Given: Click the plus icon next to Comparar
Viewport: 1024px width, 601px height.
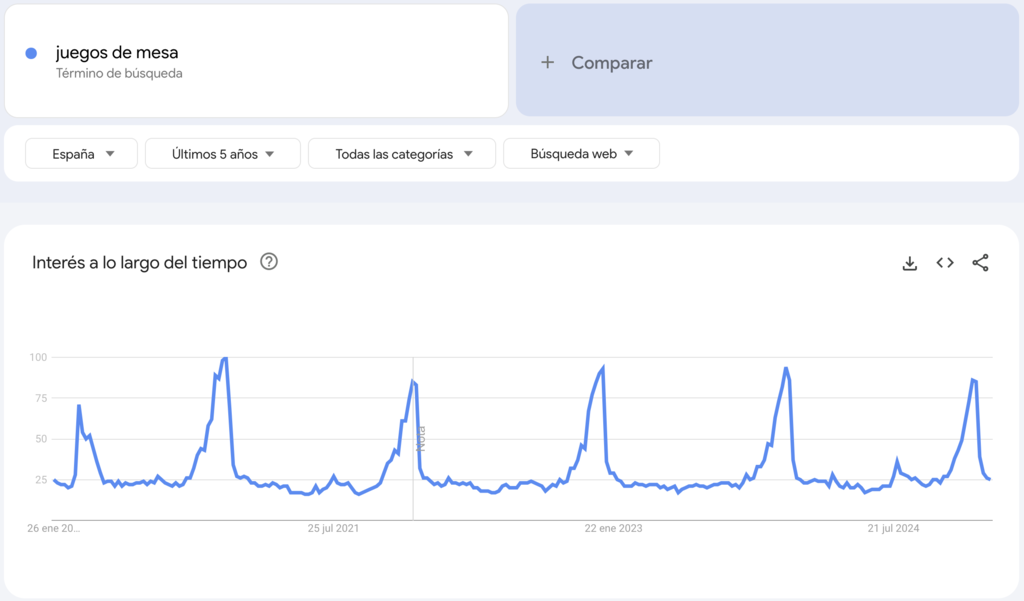Looking at the screenshot, I should [x=547, y=62].
